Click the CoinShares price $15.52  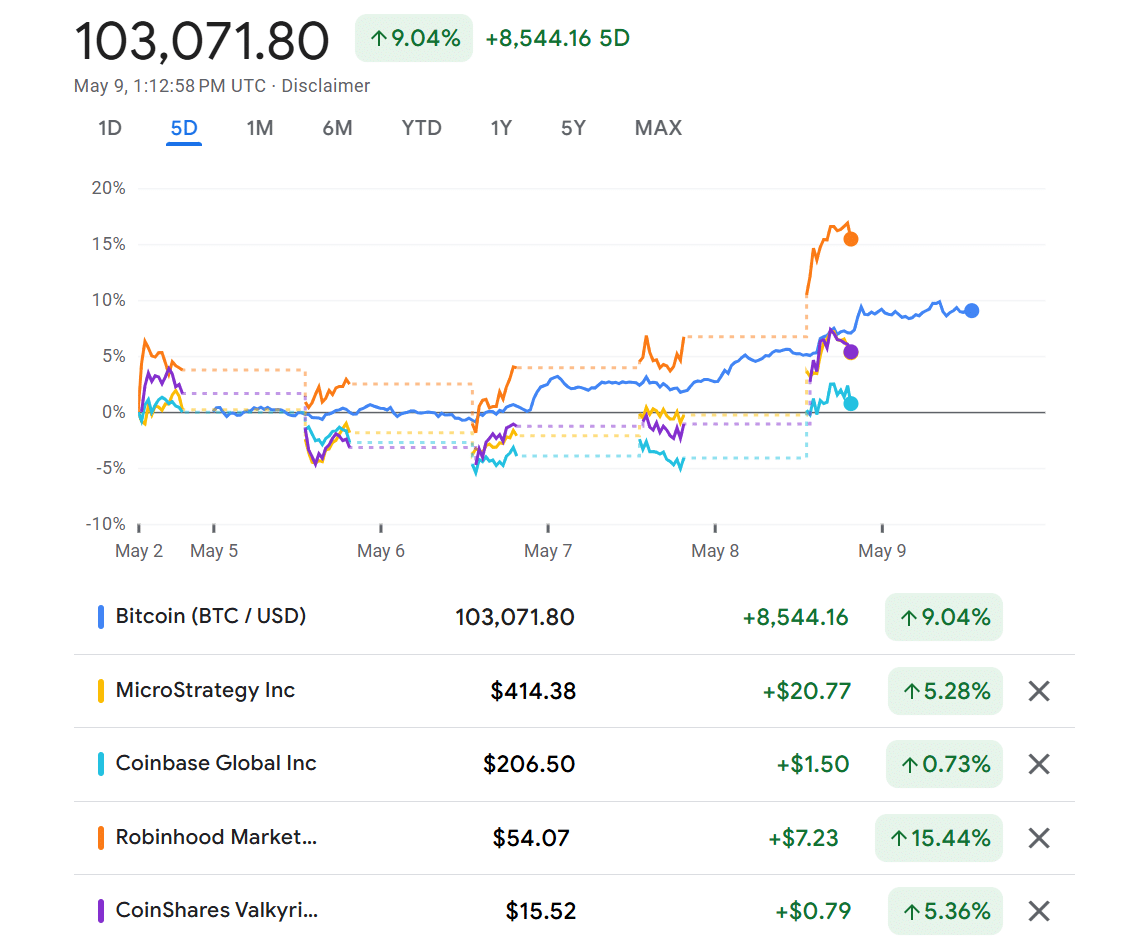coord(540,912)
